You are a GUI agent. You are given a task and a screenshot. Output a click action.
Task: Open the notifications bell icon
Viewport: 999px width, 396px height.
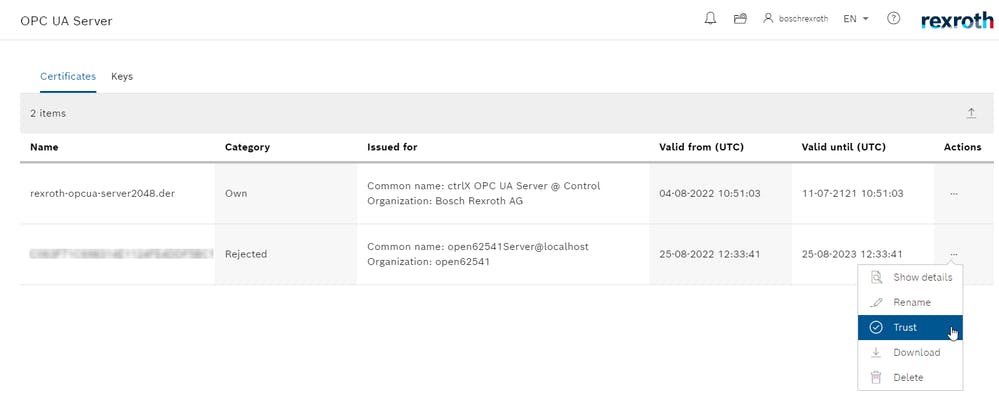click(710, 18)
